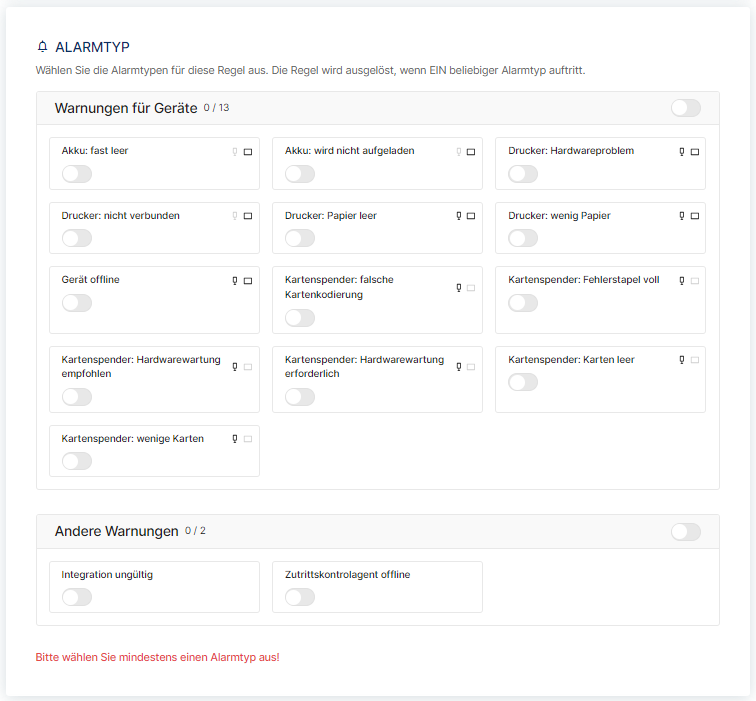Click tablet icon on 'Gerät offline' card
Image resolution: width=756 pixels, height=701 pixels.
tap(248, 281)
